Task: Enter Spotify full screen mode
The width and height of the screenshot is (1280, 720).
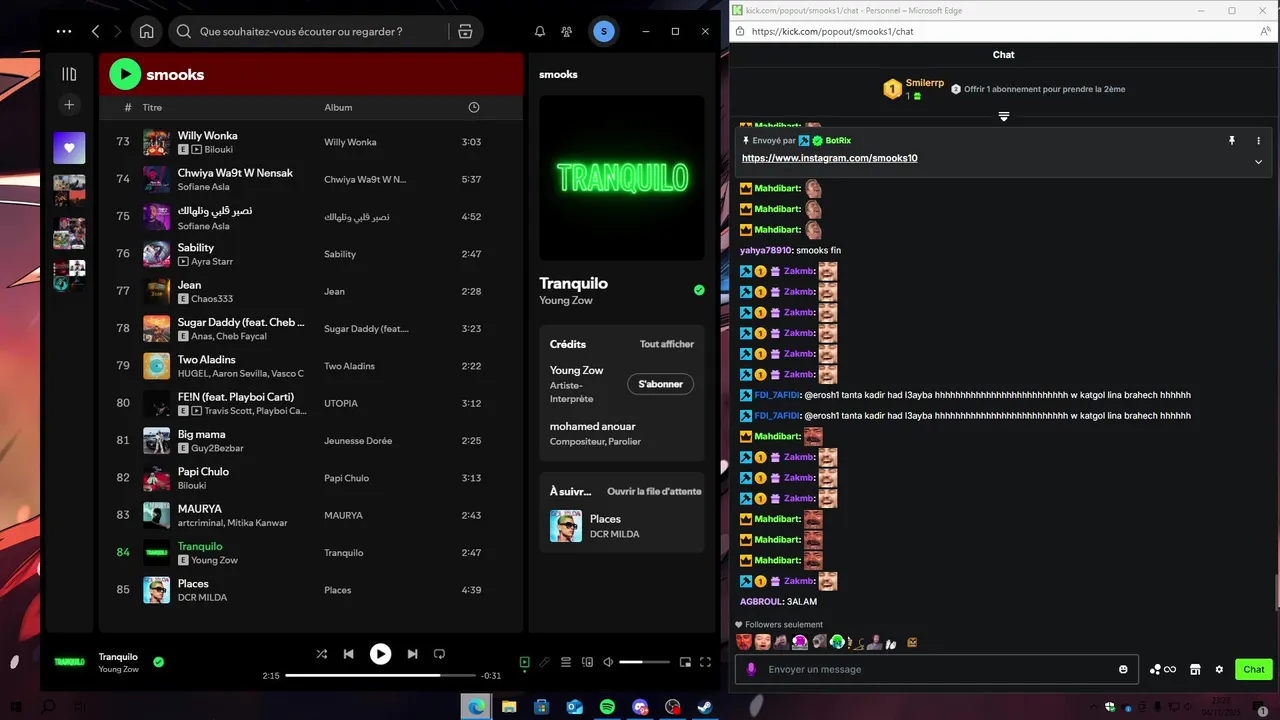Action: (x=705, y=662)
